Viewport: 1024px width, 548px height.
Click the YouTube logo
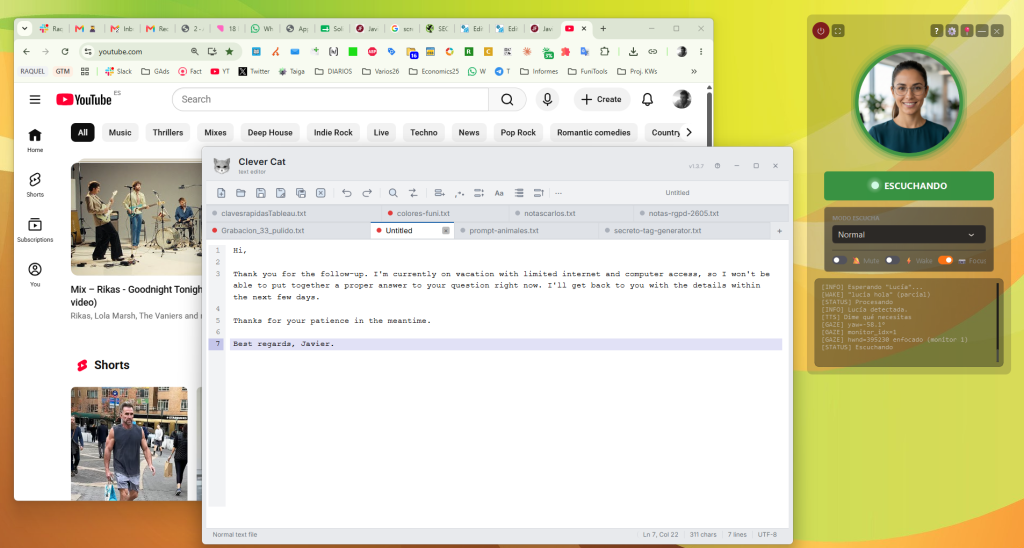(84, 99)
